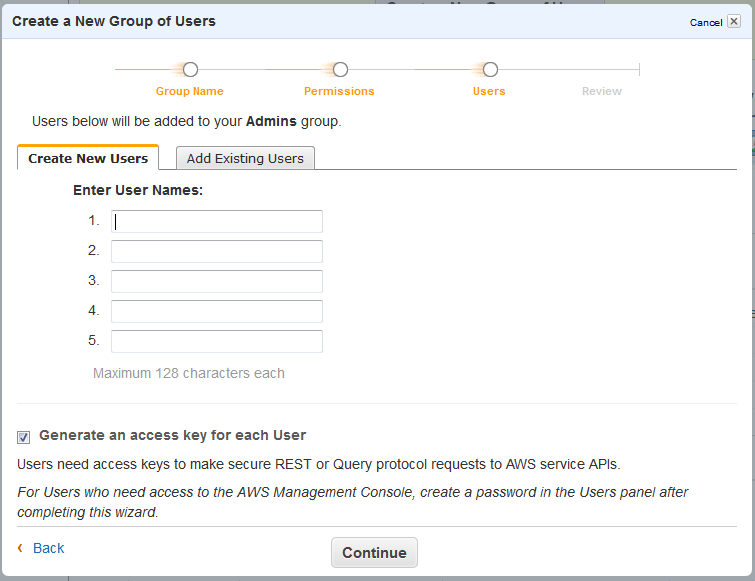Click the Cancel link at top right
Viewport: 755px width, 581px height.
[705, 22]
